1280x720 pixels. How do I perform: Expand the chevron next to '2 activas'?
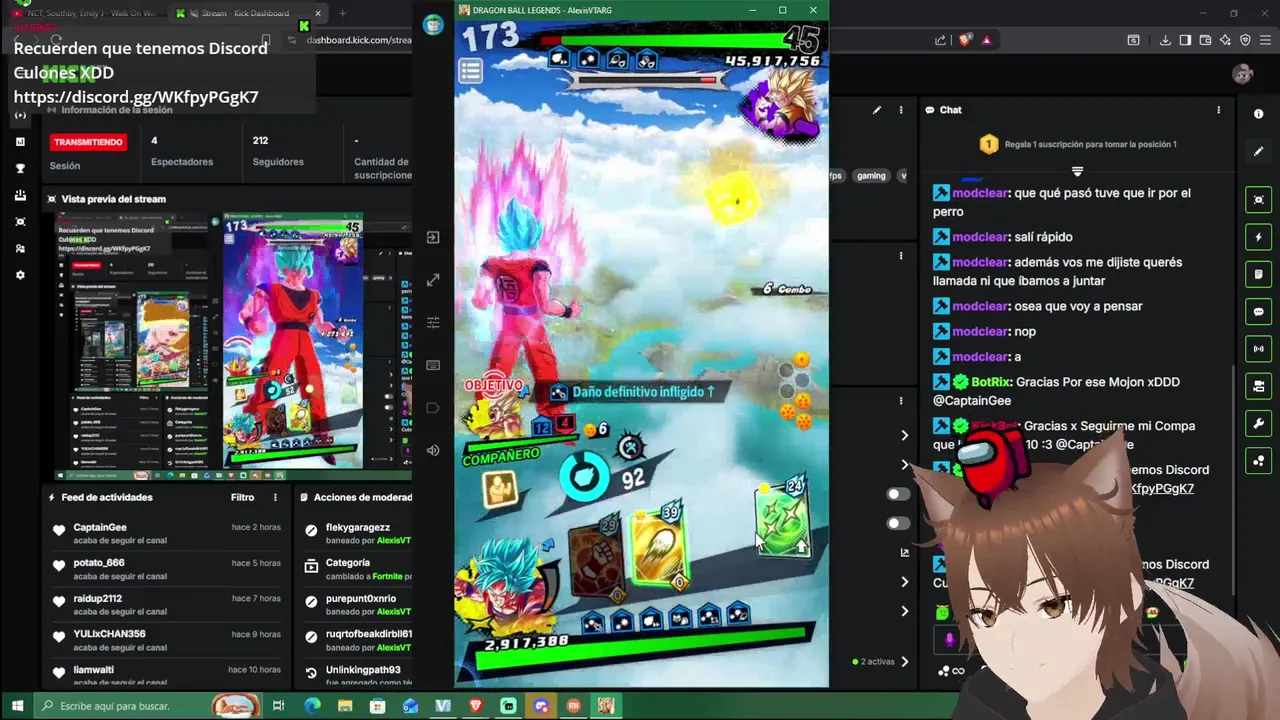point(905,661)
